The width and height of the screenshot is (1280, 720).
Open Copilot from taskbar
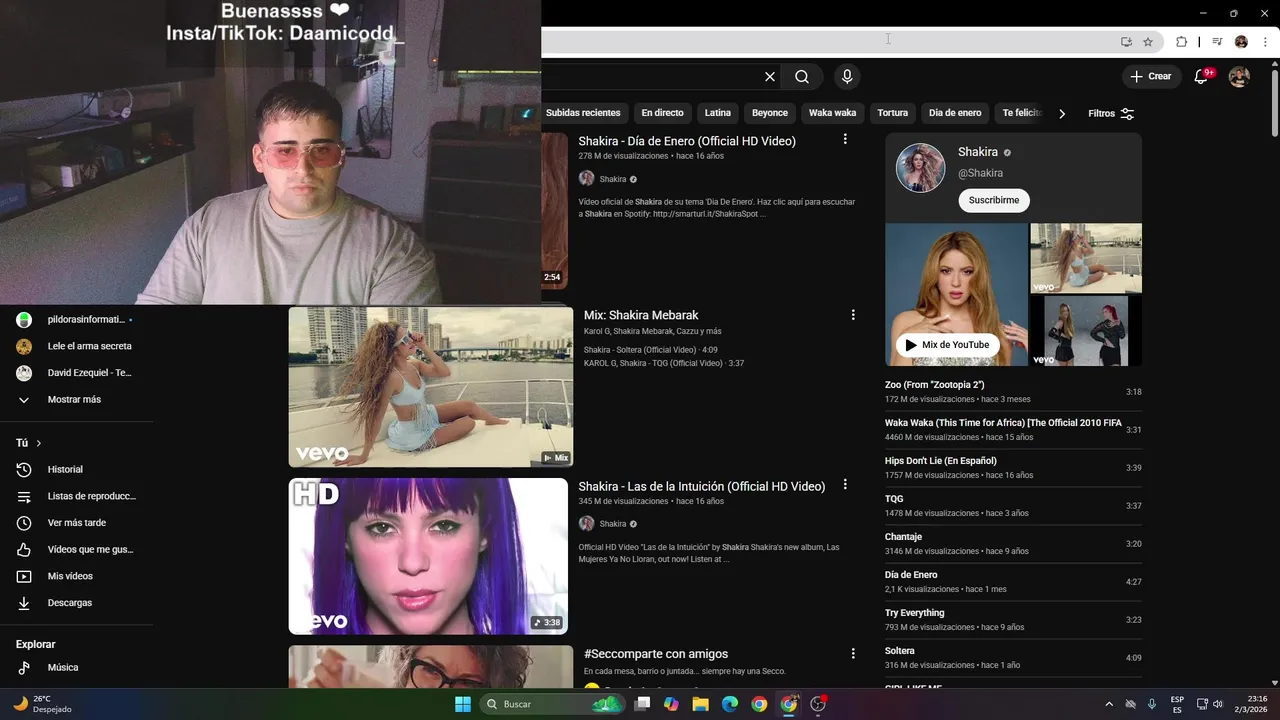pos(671,704)
